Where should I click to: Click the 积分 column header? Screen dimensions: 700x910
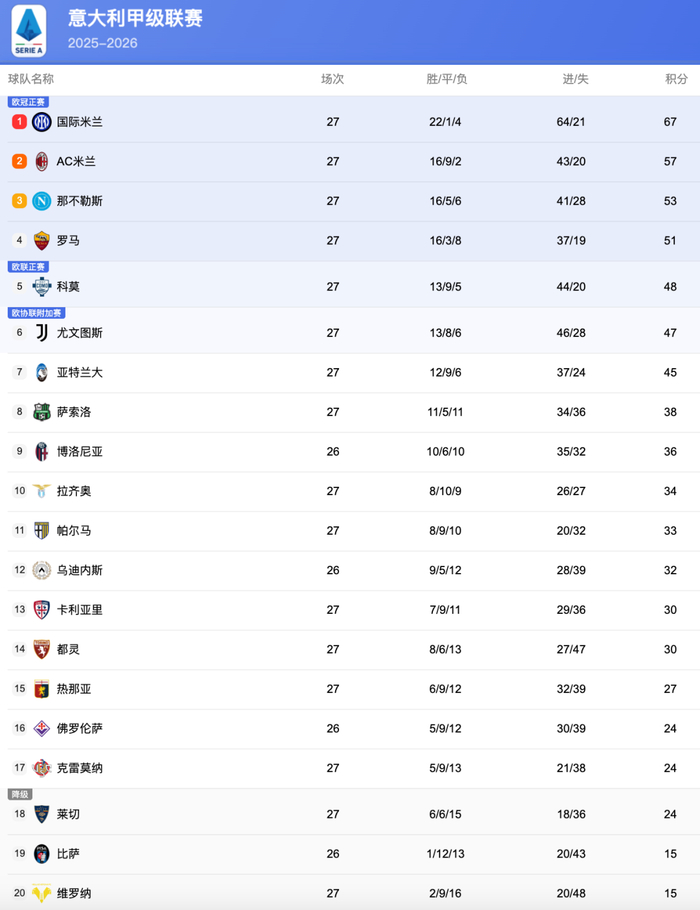pyautogui.click(x=676, y=79)
